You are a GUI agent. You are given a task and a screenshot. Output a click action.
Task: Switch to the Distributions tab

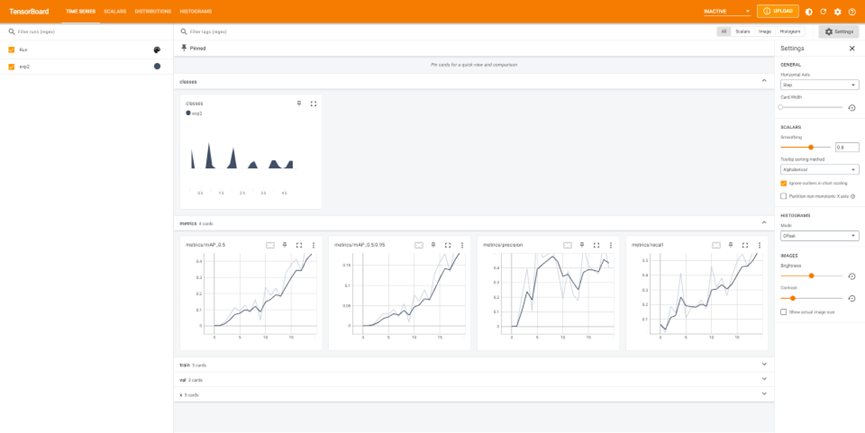(153, 12)
